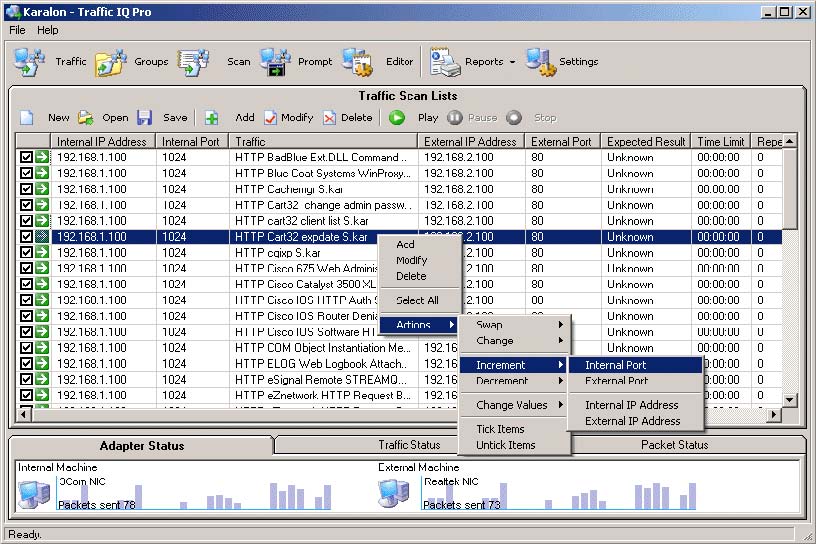The width and height of the screenshot is (816, 544).
Task: Click the New scan list icon
Action: (x=27, y=118)
